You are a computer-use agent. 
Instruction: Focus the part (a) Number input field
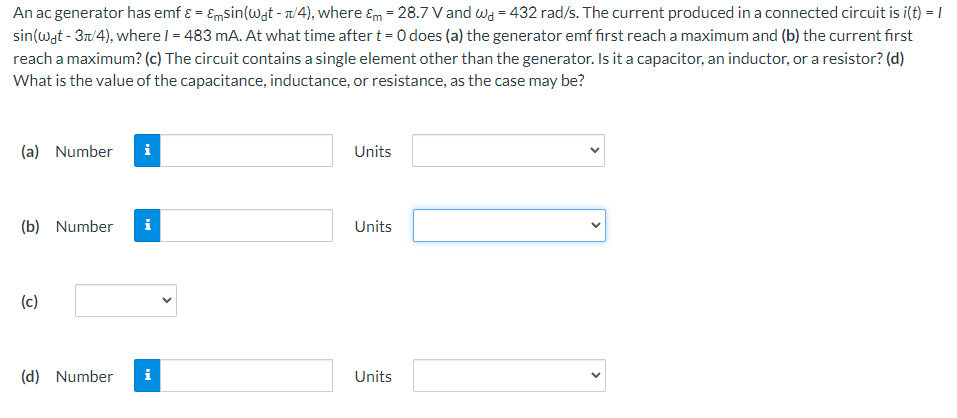pos(246,151)
